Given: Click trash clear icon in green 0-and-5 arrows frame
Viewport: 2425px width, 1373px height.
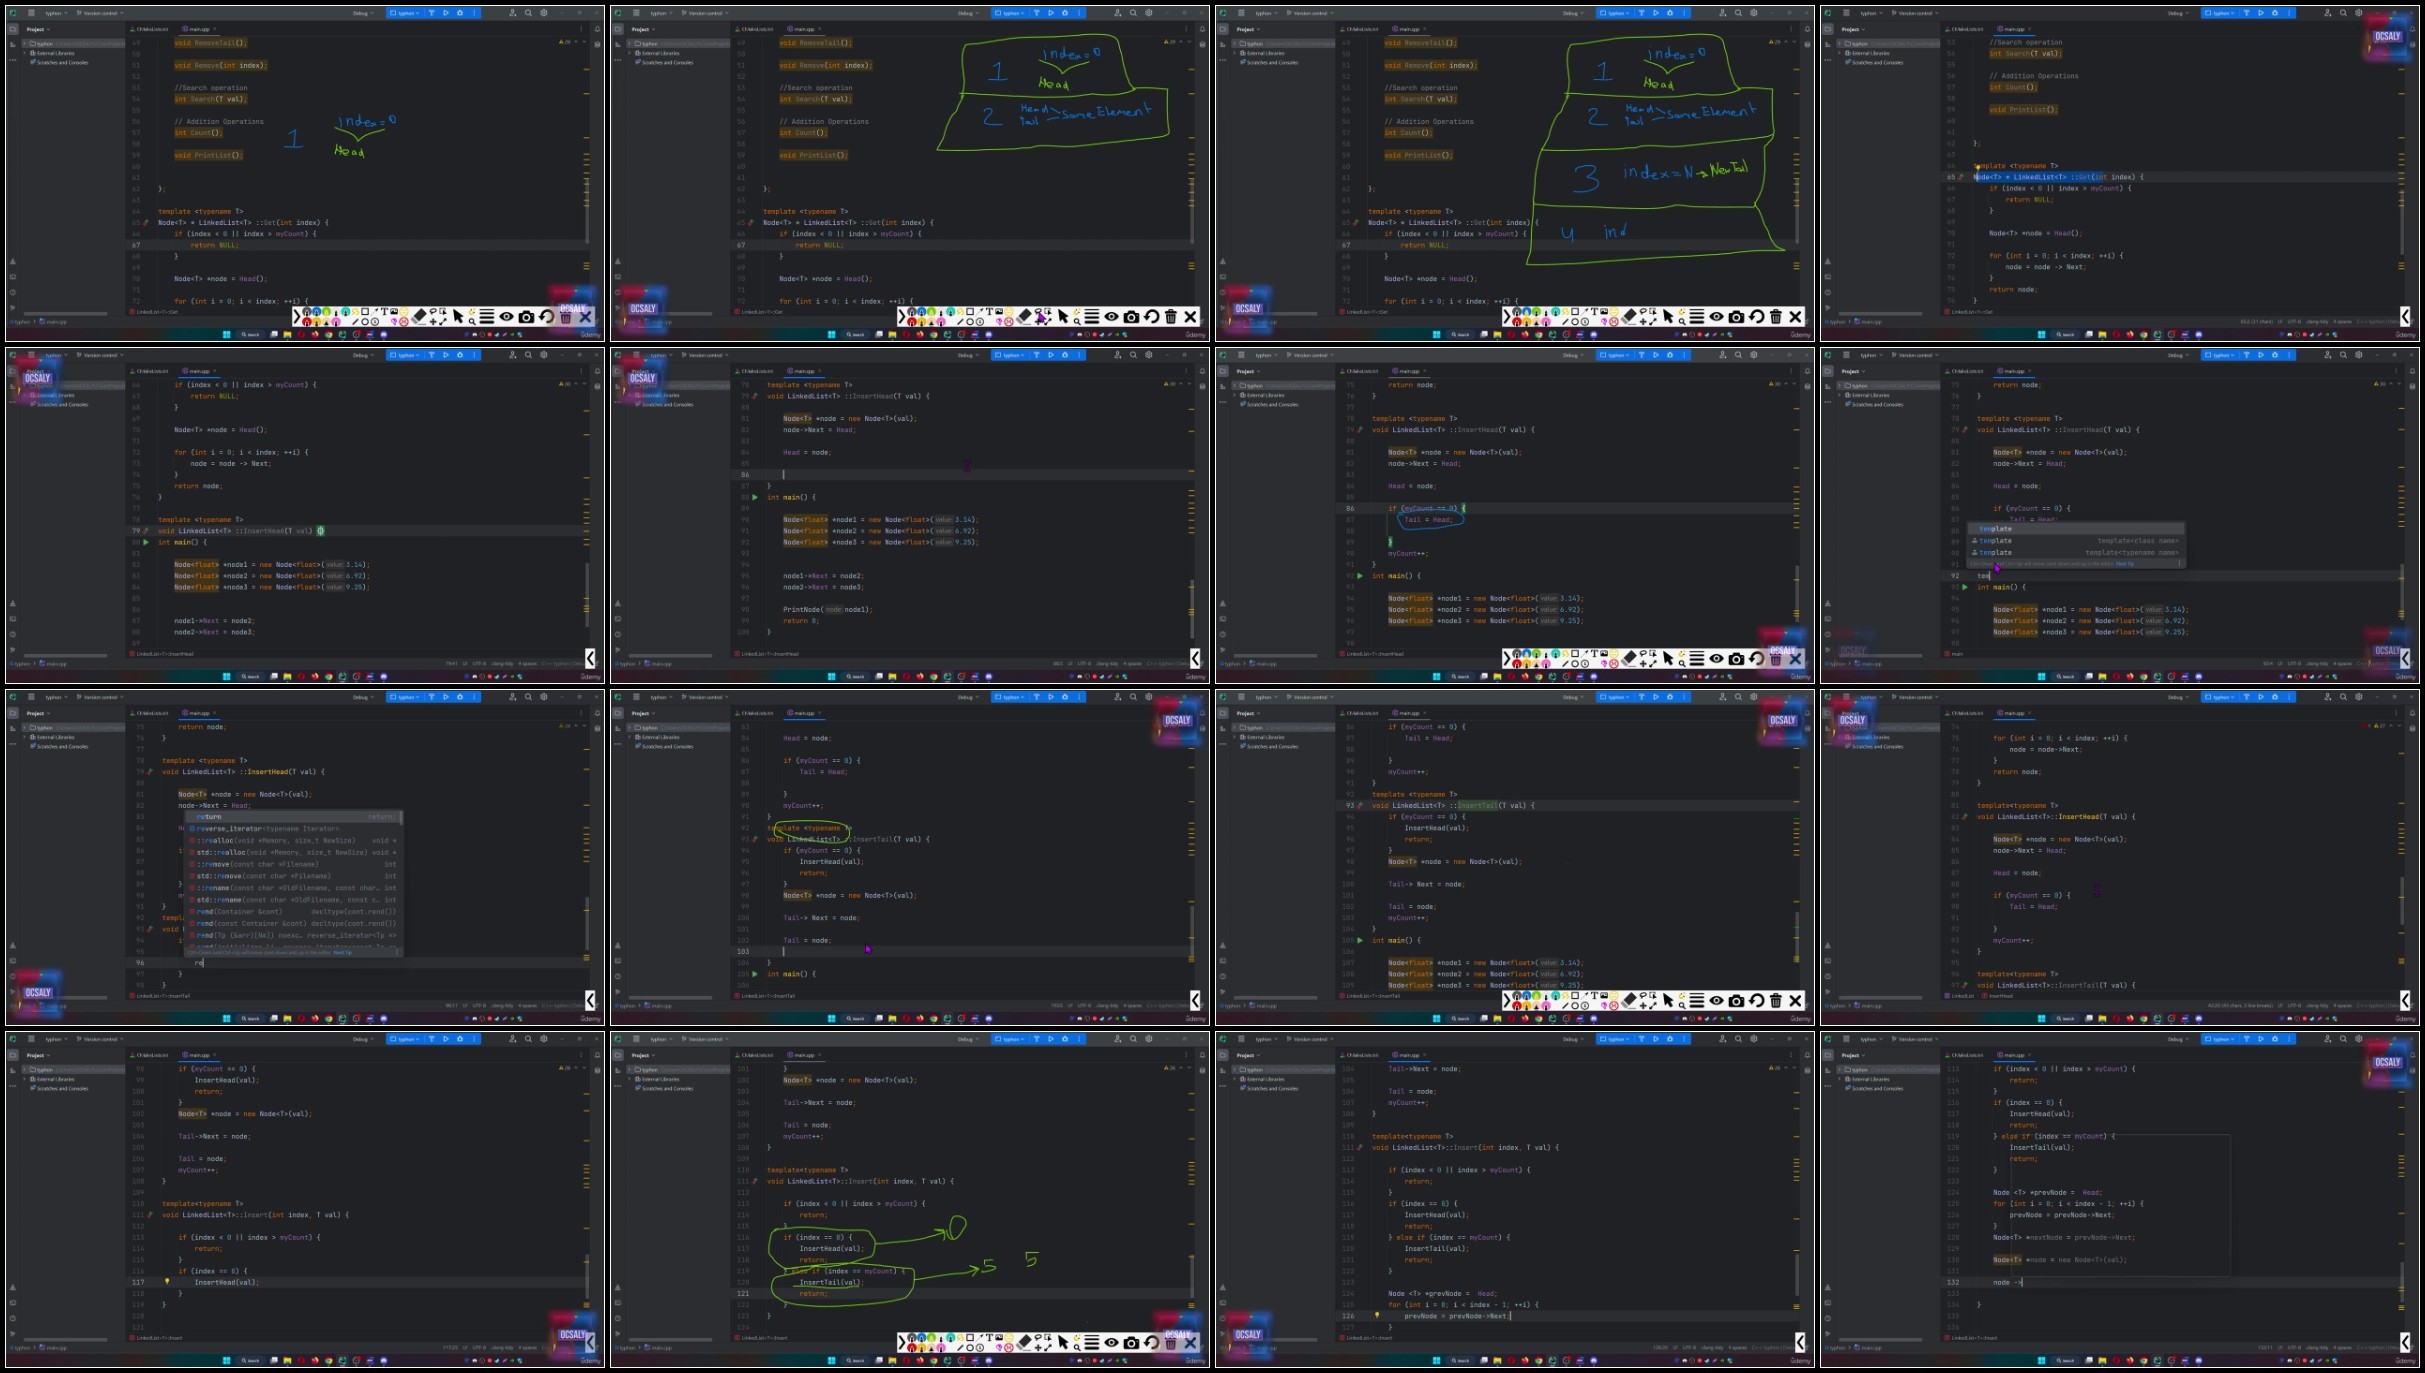Looking at the screenshot, I should 1171,1342.
